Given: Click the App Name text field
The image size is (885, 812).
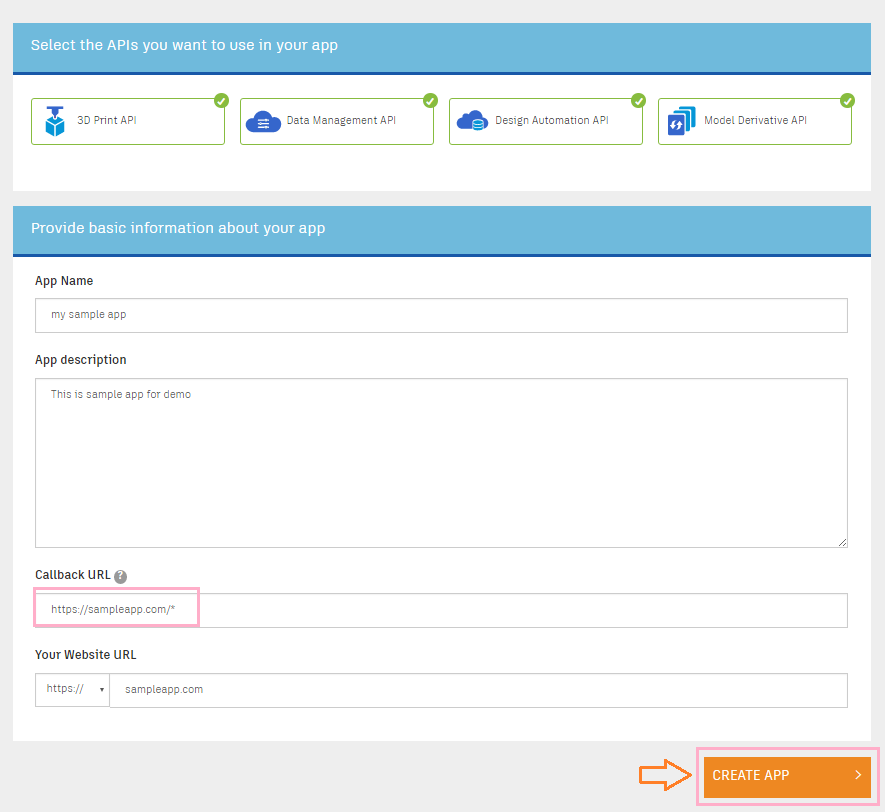Looking at the screenshot, I should (x=441, y=315).
